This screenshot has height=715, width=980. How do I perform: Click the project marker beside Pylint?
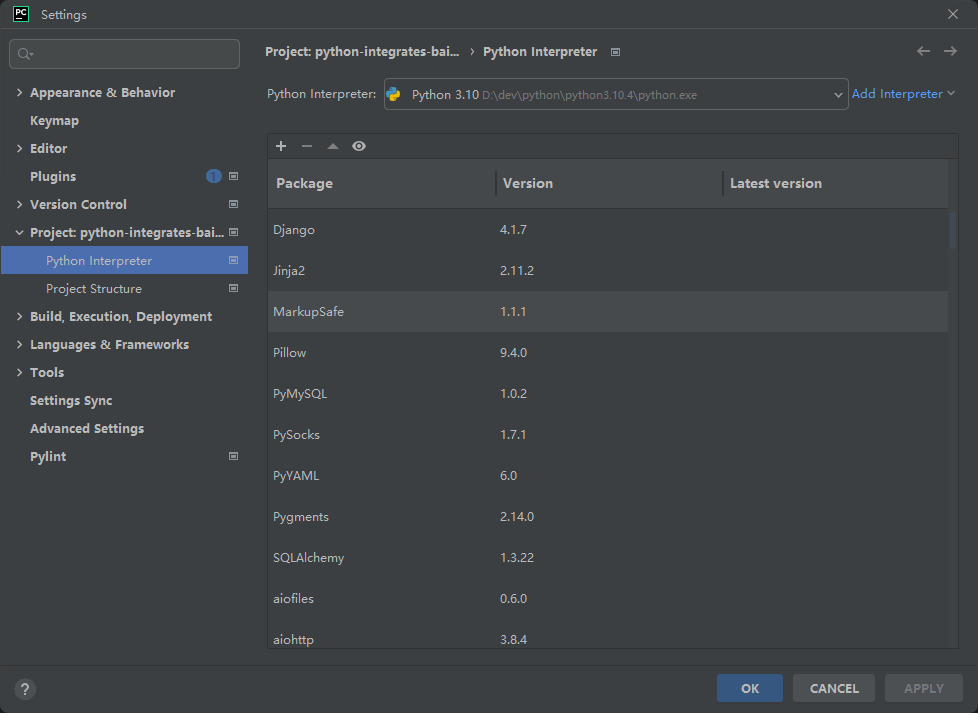pyautogui.click(x=234, y=456)
